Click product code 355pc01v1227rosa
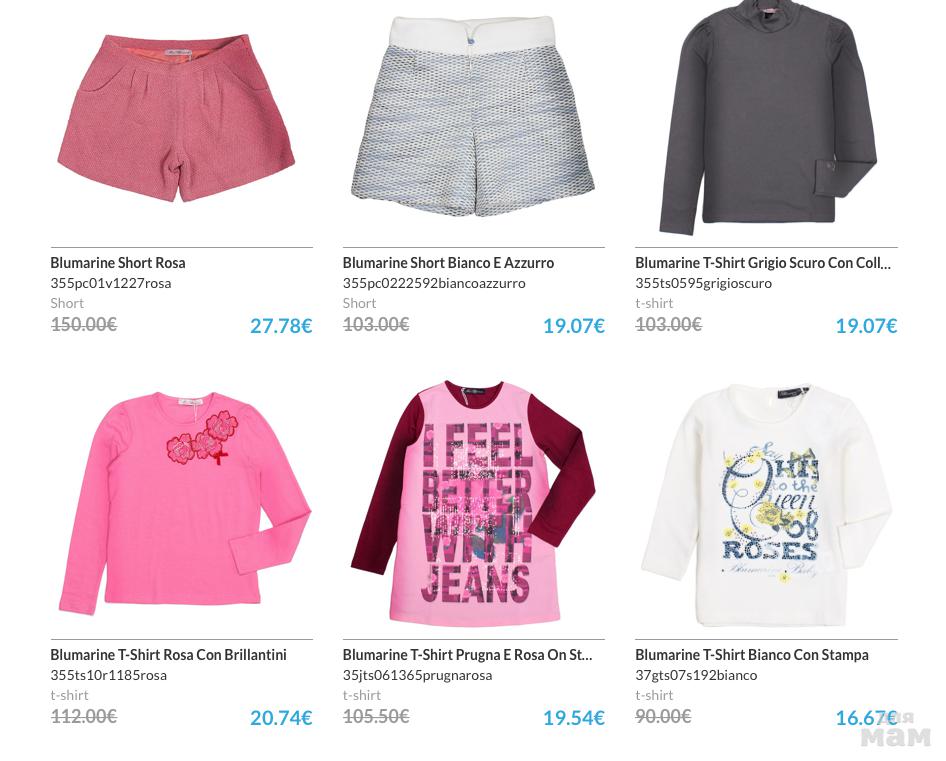This screenshot has width=946, height=761. point(111,283)
